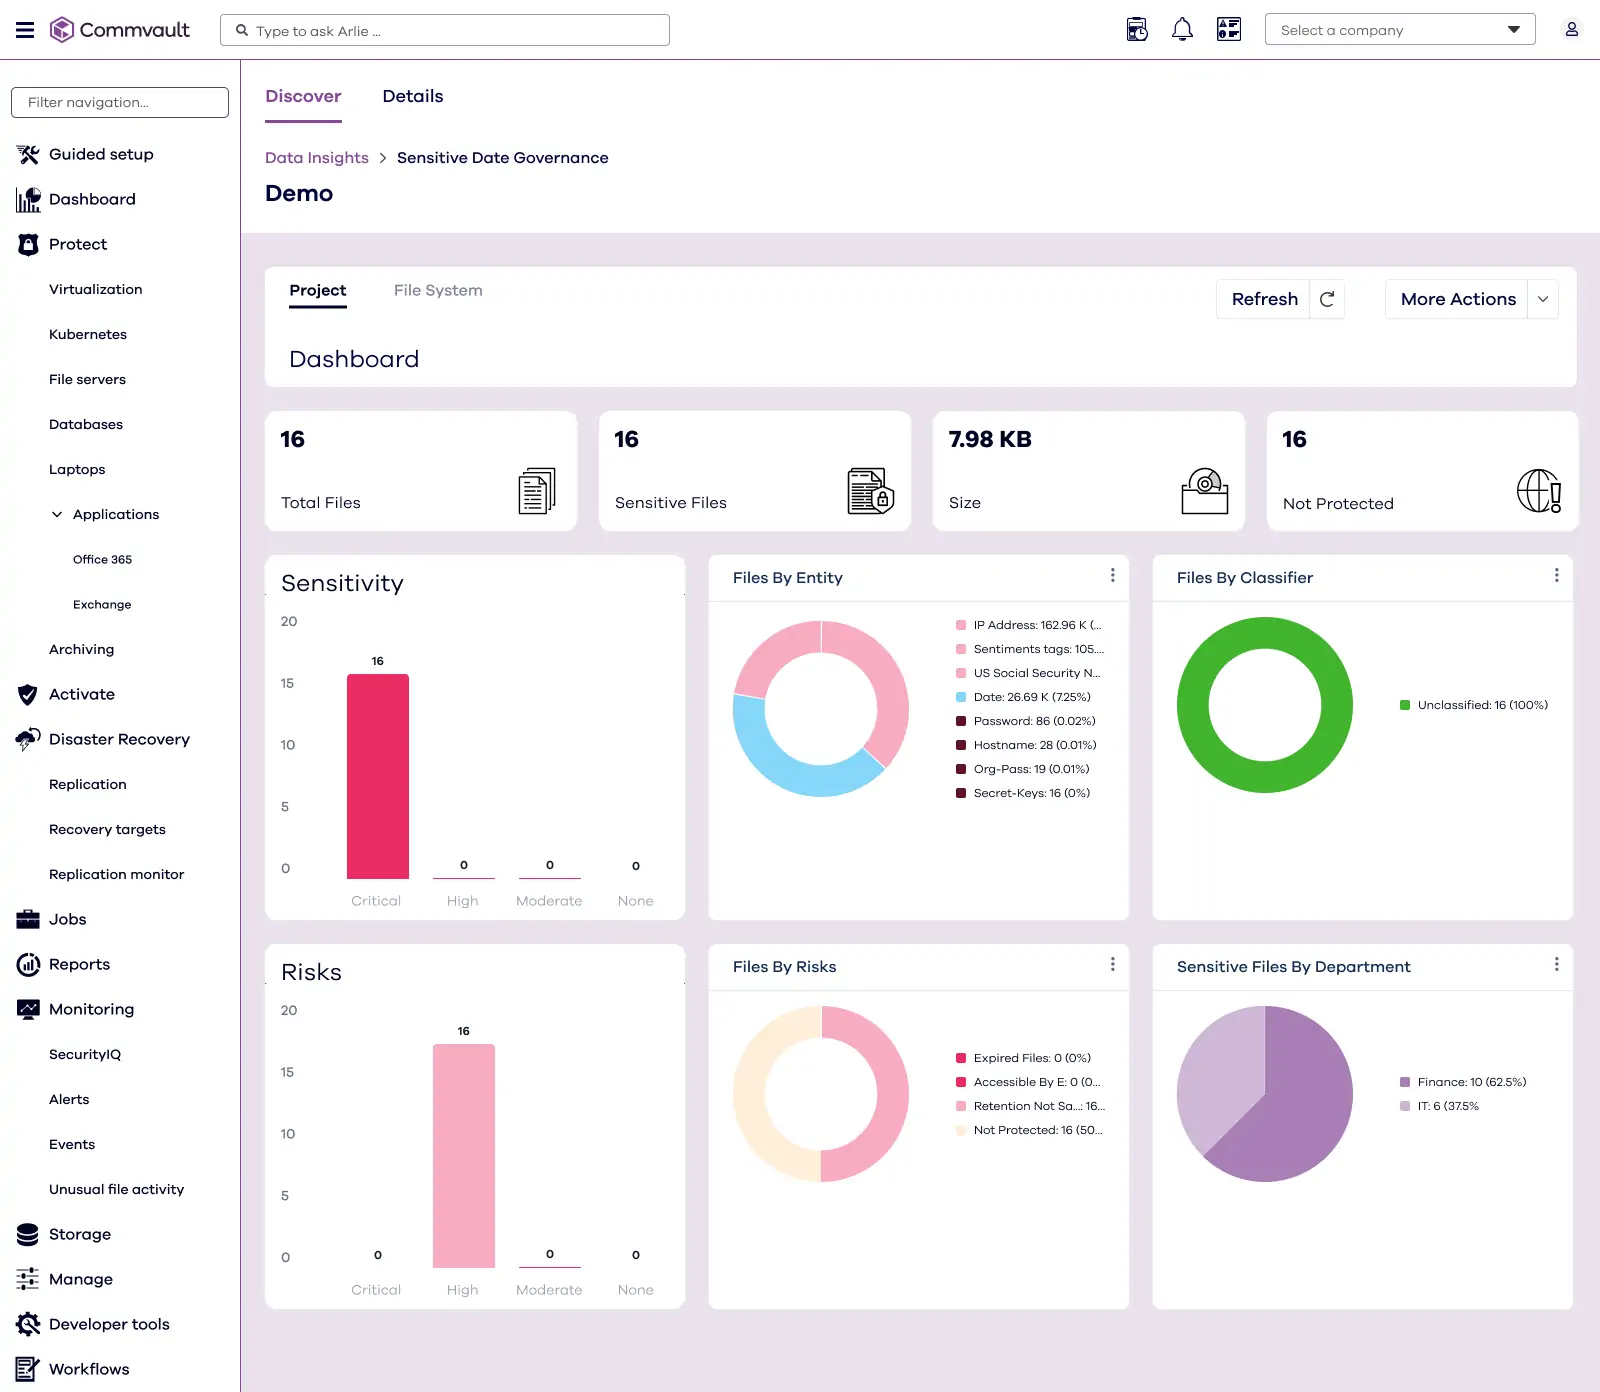Open the hamburger navigation menu
1600x1392 pixels.
point(25,30)
